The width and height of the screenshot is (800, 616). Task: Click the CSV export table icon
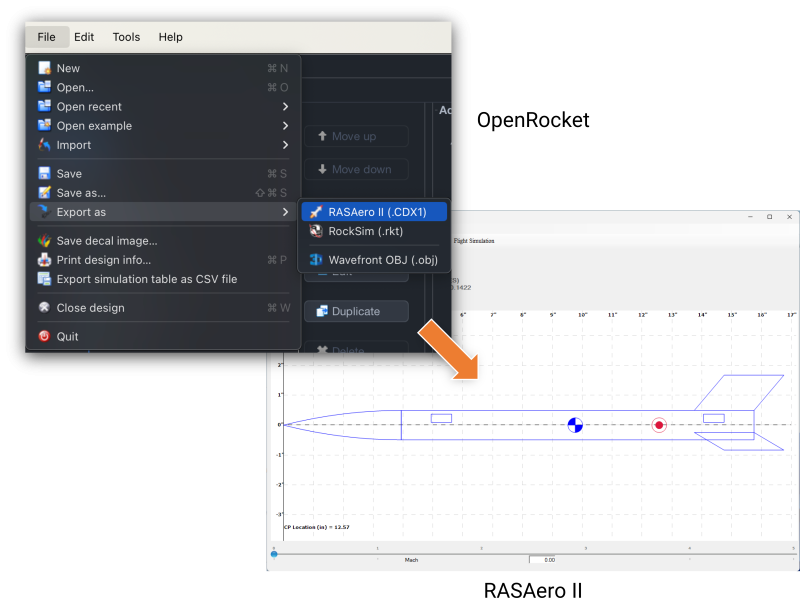pos(45,279)
